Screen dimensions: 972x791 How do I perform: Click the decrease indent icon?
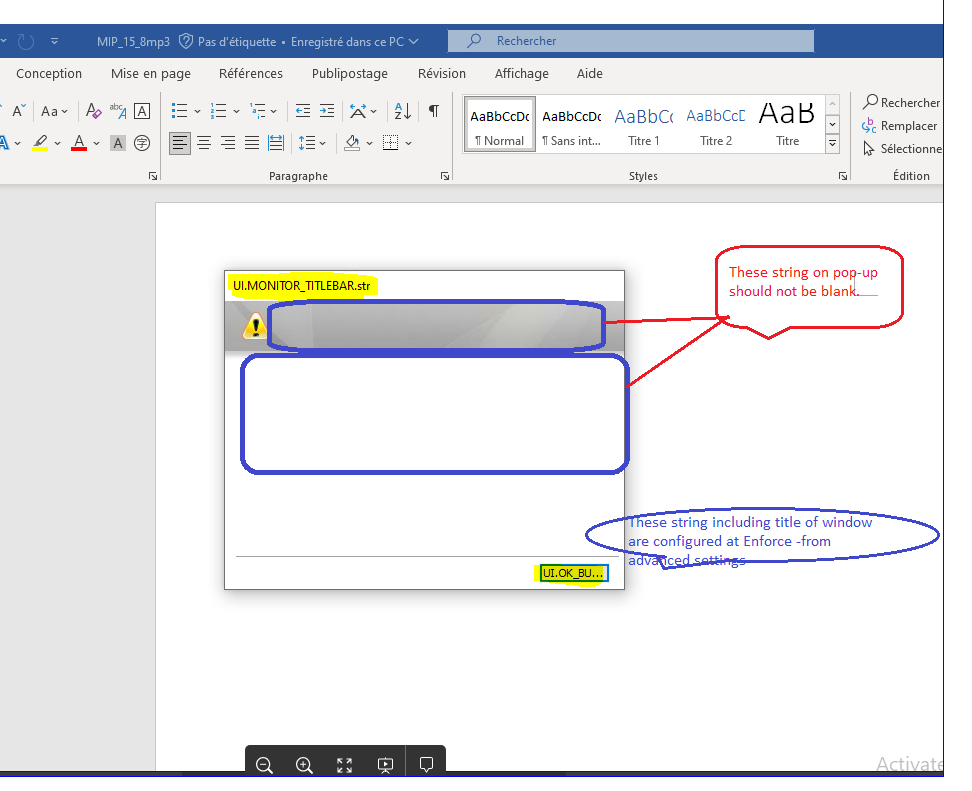302,111
